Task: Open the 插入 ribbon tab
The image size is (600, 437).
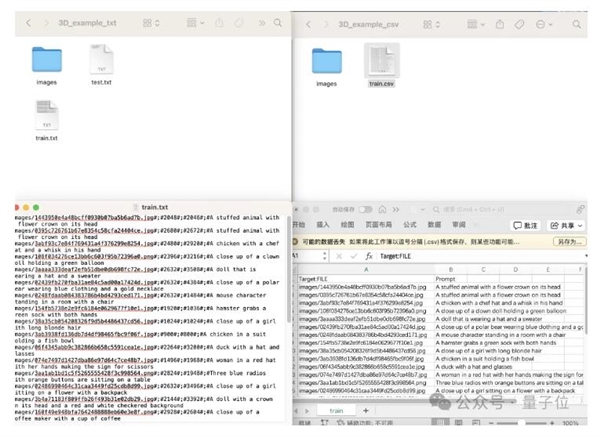Action: 323,225
